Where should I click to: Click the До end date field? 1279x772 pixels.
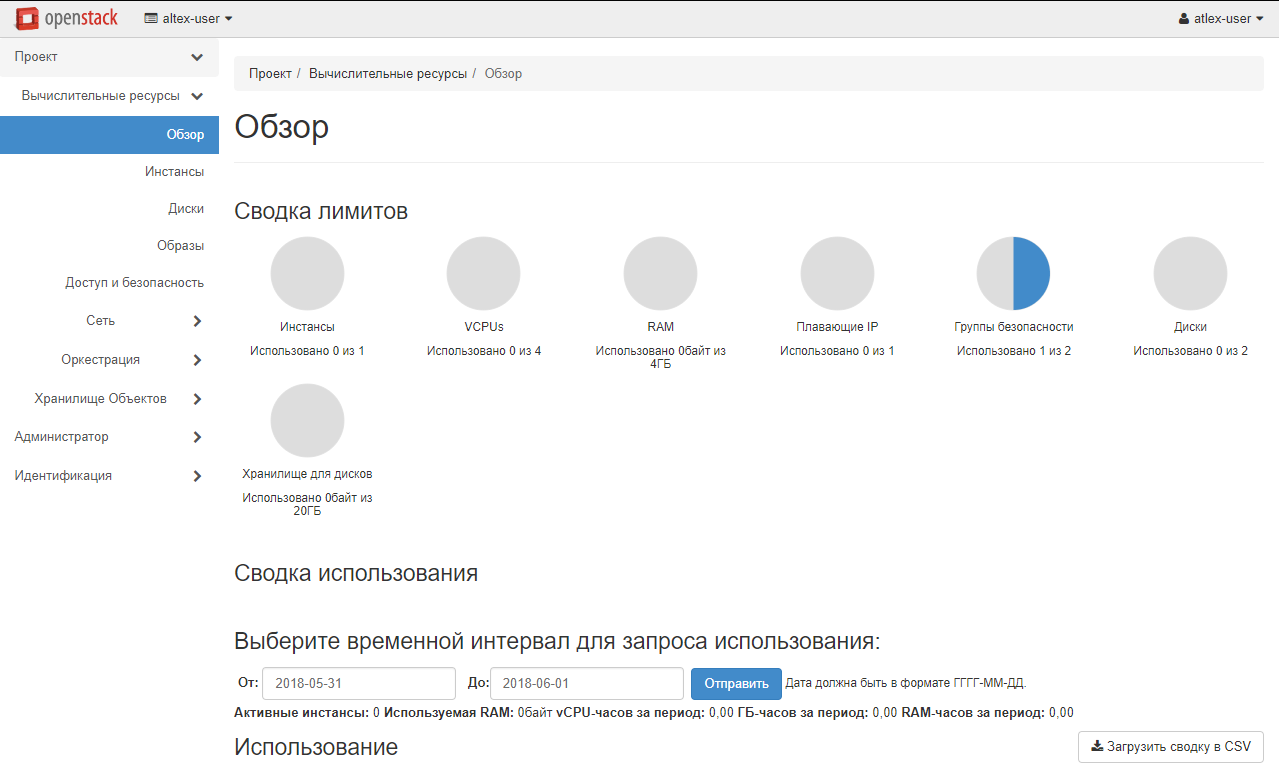pos(586,684)
